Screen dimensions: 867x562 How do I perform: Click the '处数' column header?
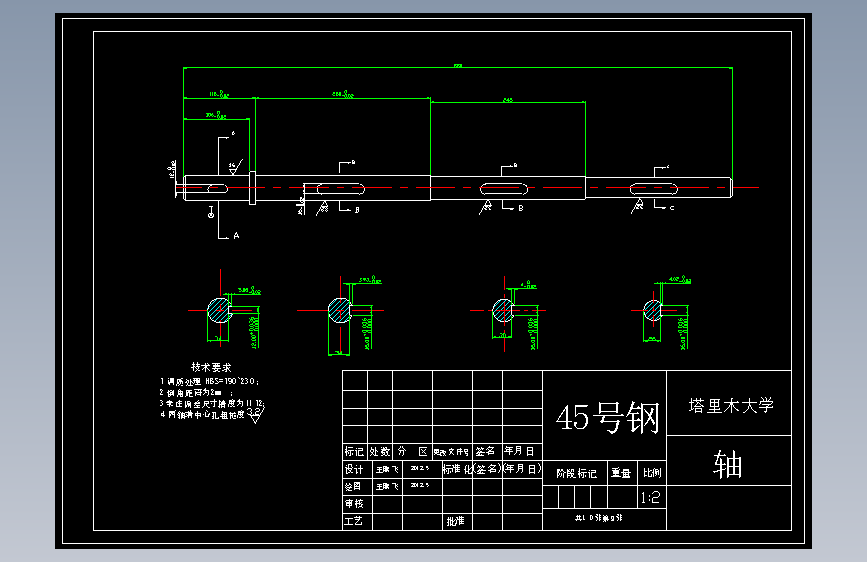pyautogui.click(x=379, y=451)
